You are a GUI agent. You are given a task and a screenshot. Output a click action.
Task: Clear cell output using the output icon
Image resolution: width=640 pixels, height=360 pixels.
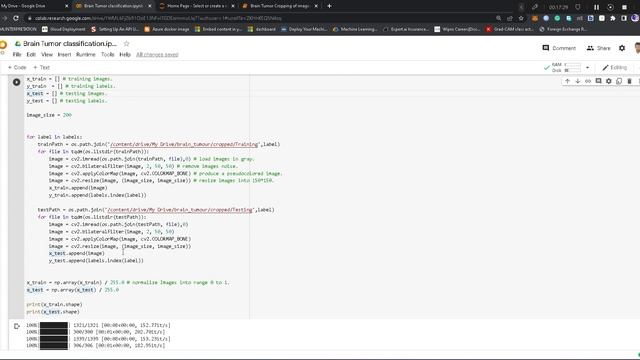(17, 326)
